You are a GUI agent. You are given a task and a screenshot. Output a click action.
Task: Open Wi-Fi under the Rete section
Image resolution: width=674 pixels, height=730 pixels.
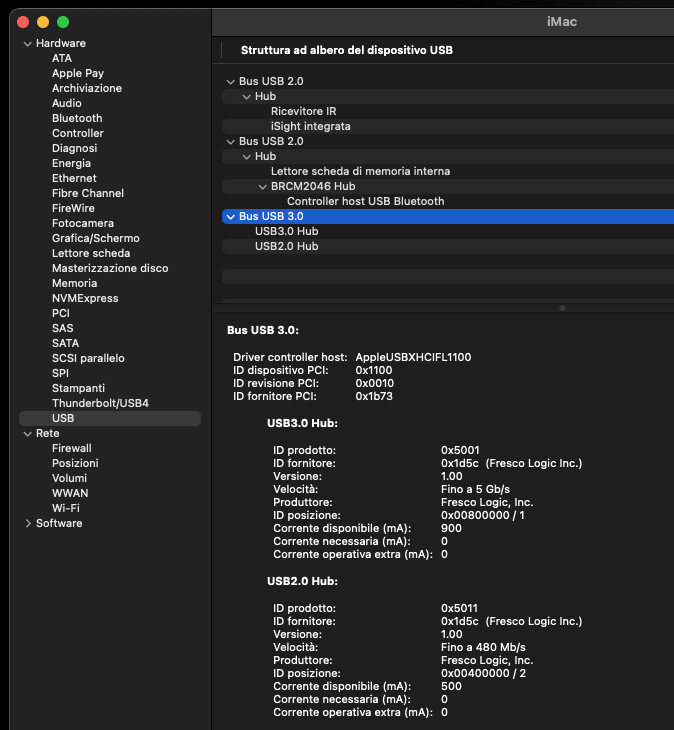point(66,508)
